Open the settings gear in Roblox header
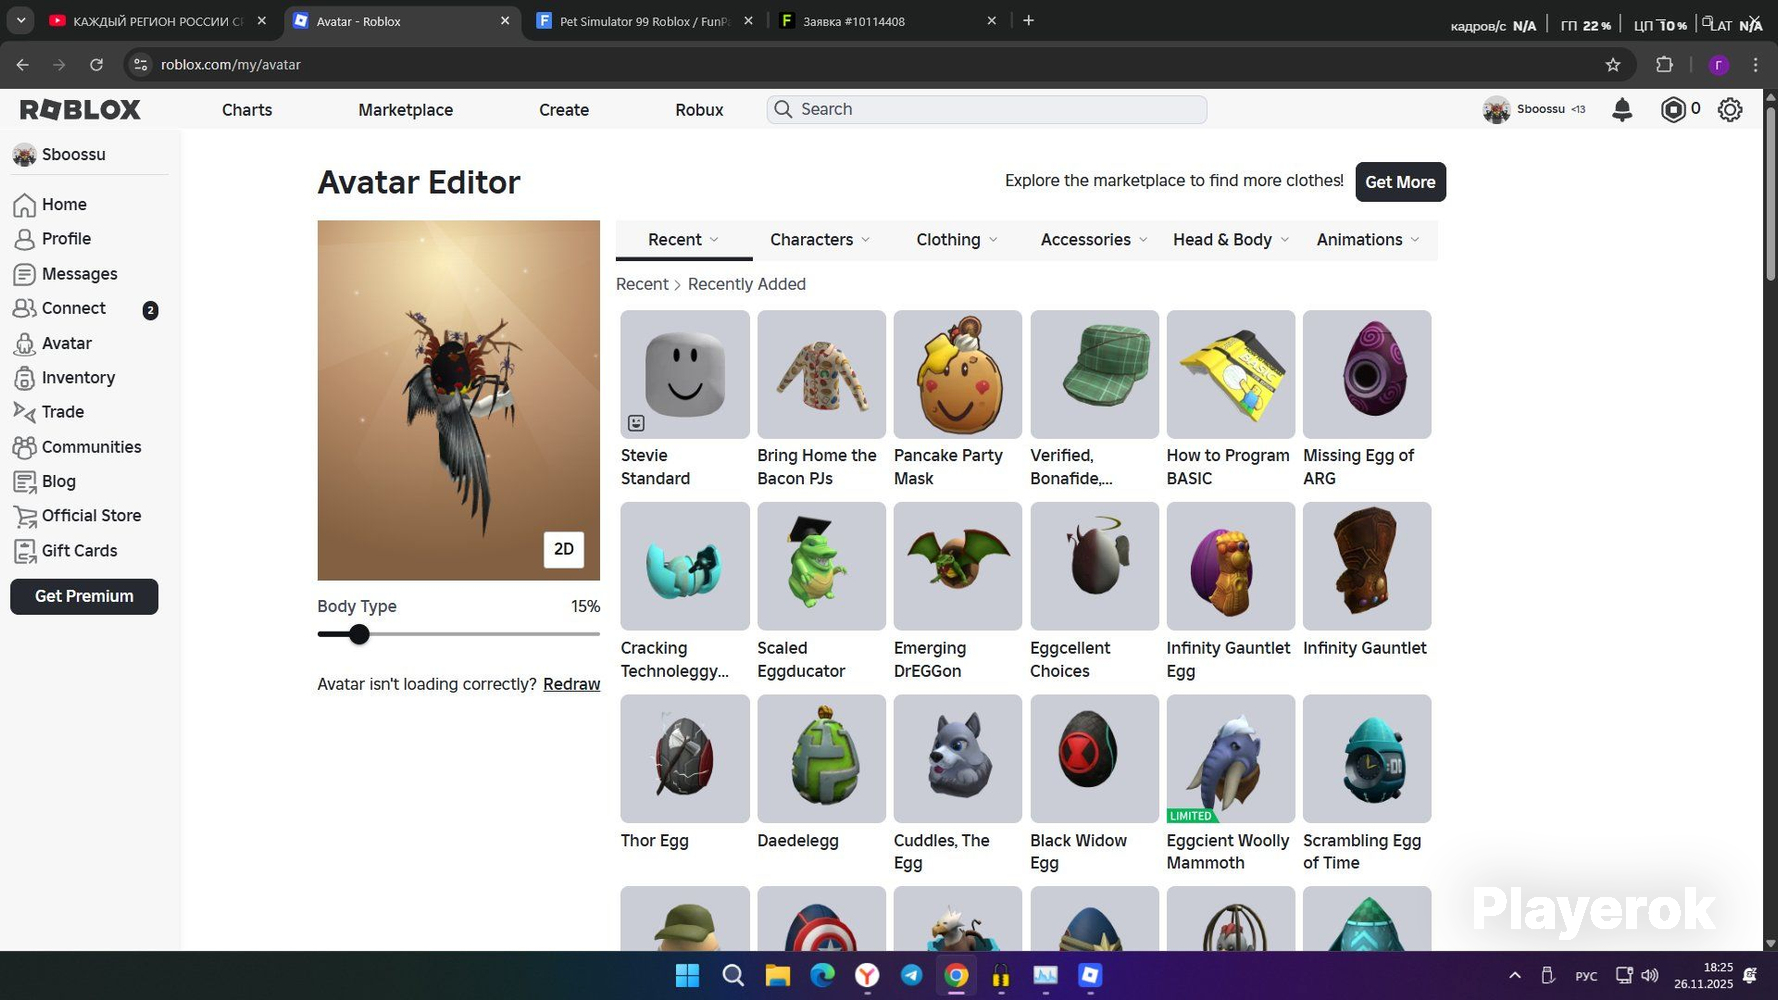This screenshot has width=1778, height=1000. point(1730,110)
